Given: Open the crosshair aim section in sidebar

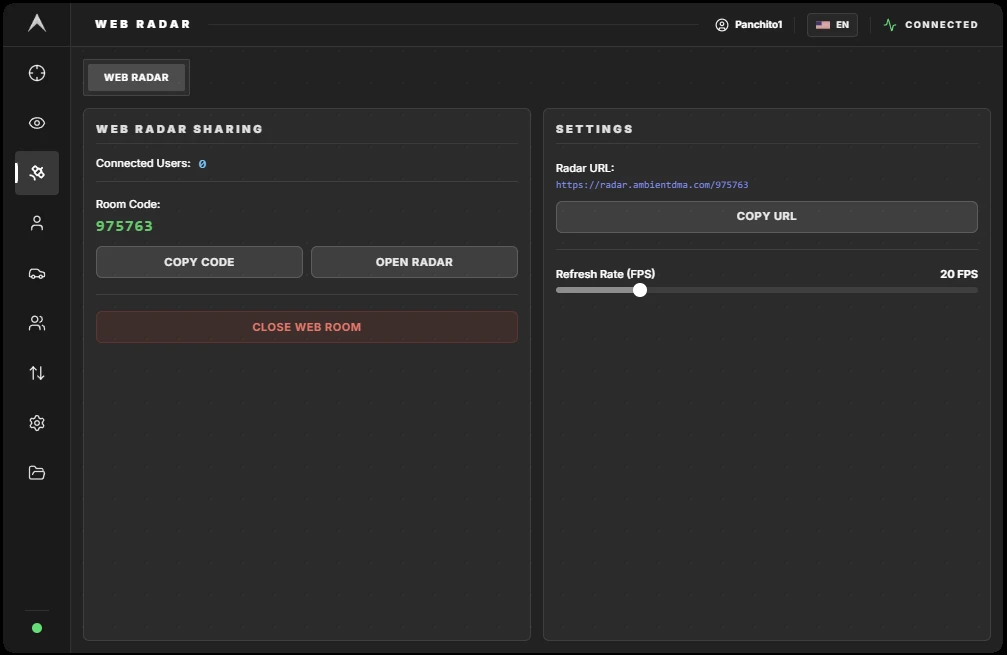Looking at the screenshot, I should pos(37,73).
